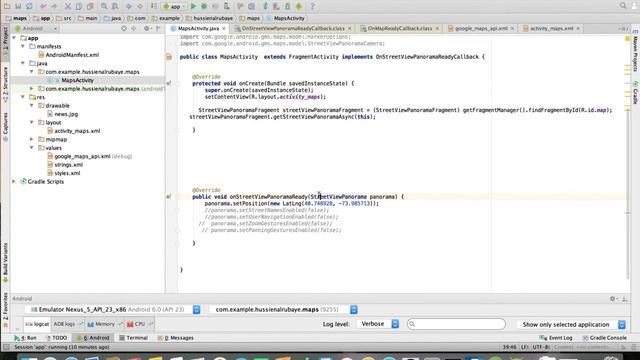640x360 pixels.
Task: Click the MapsActivity breadcrumb item
Action: [286, 18]
